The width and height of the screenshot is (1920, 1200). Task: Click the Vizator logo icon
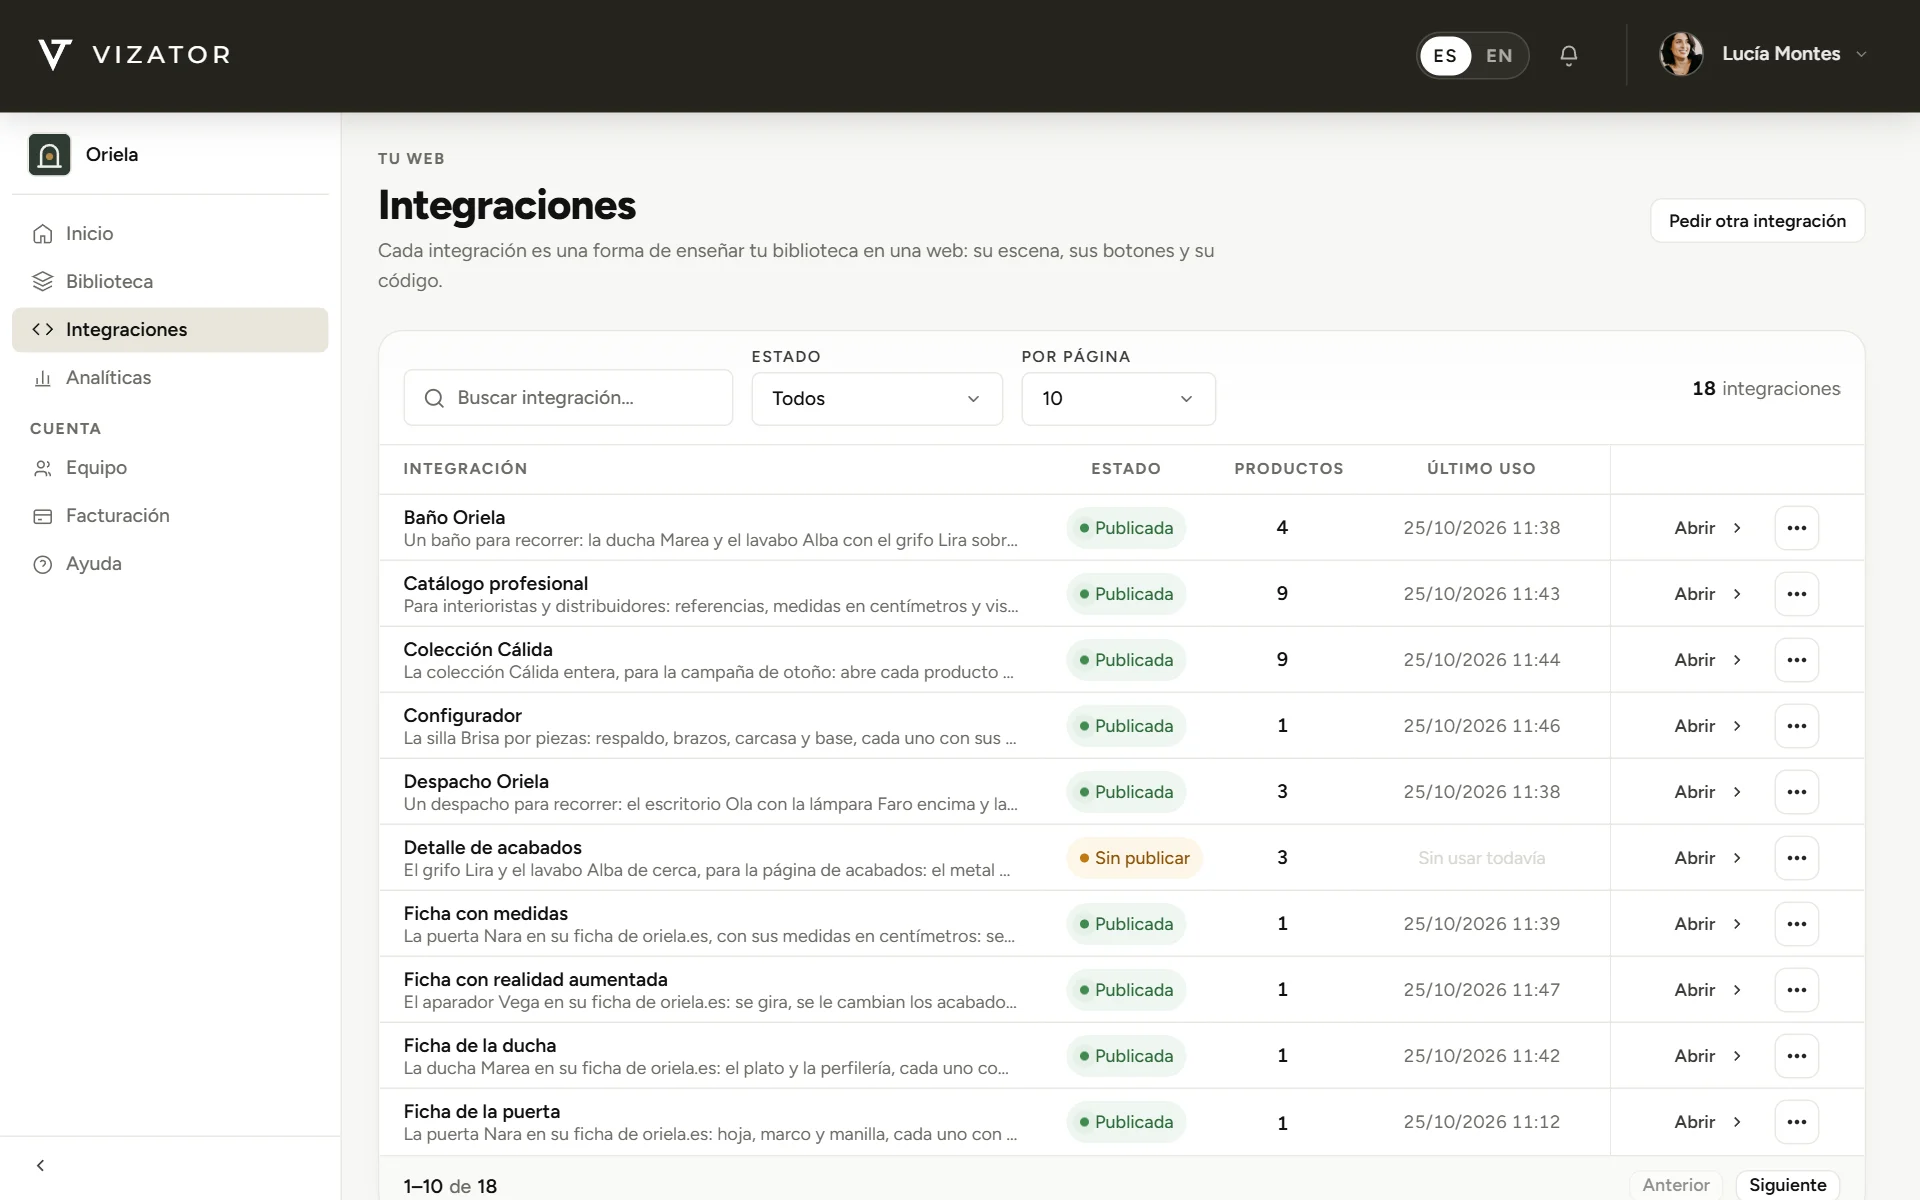point(55,55)
